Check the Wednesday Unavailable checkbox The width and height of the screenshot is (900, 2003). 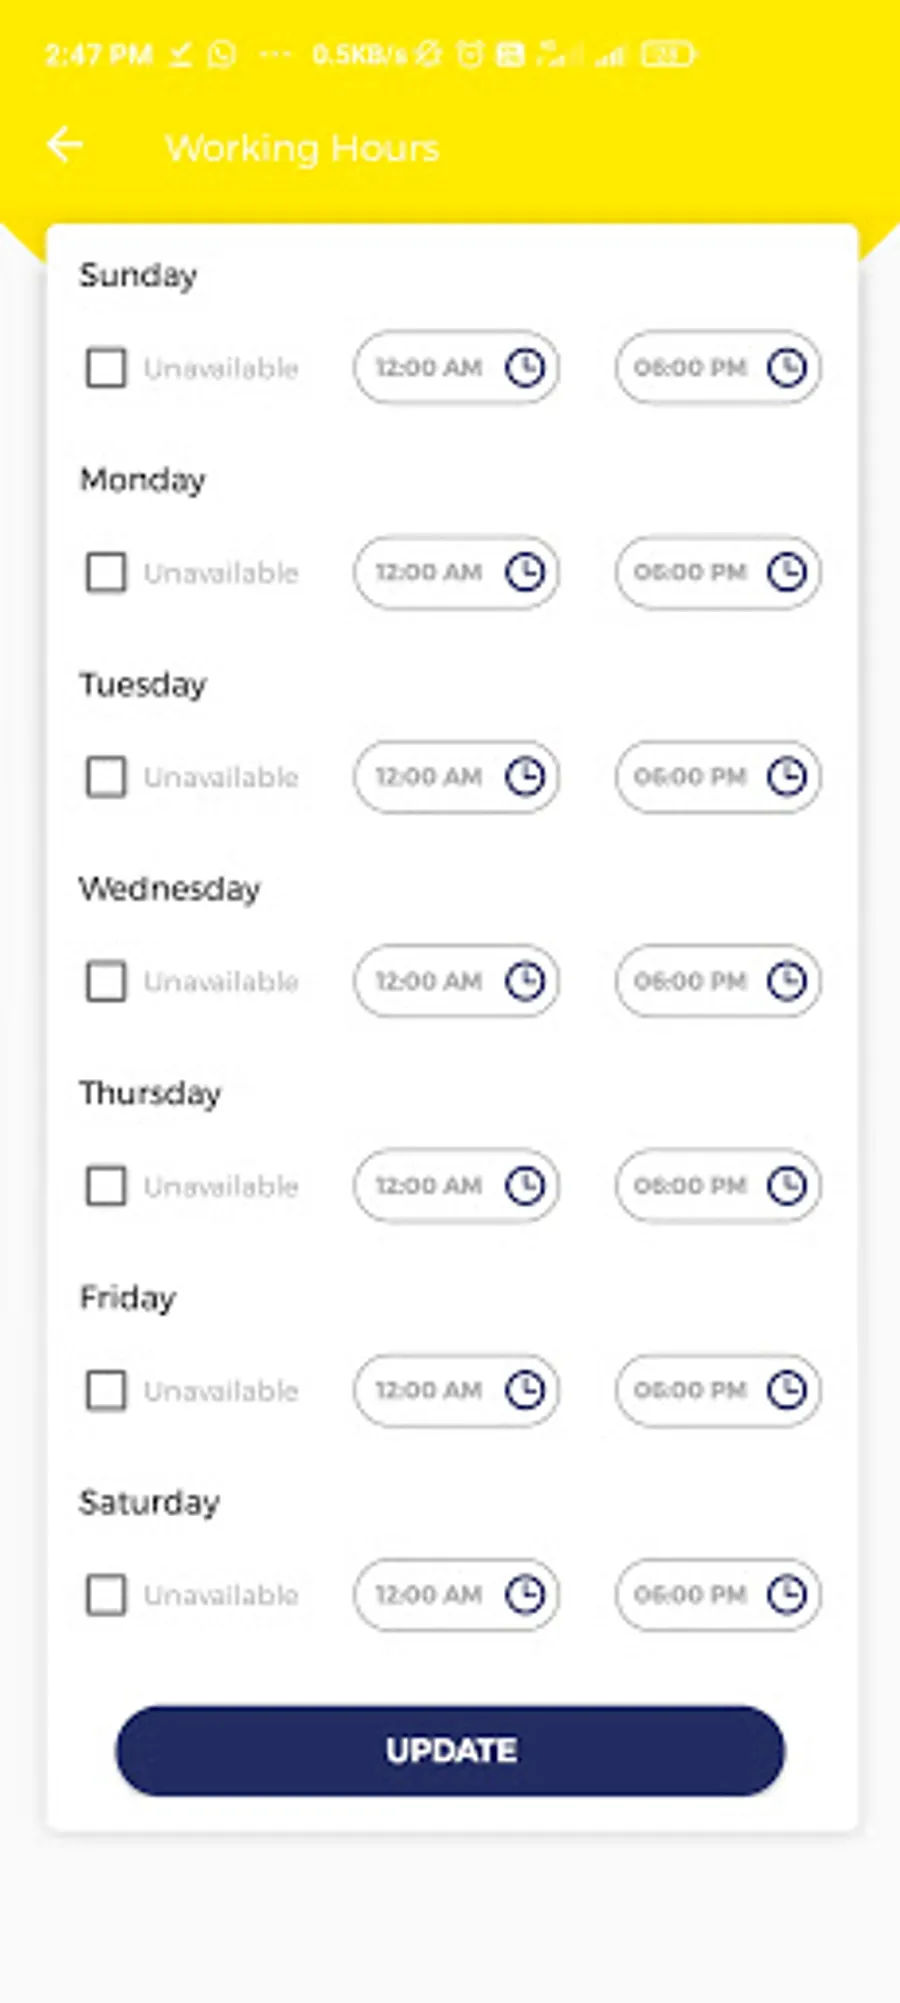(x=106, y=981)
